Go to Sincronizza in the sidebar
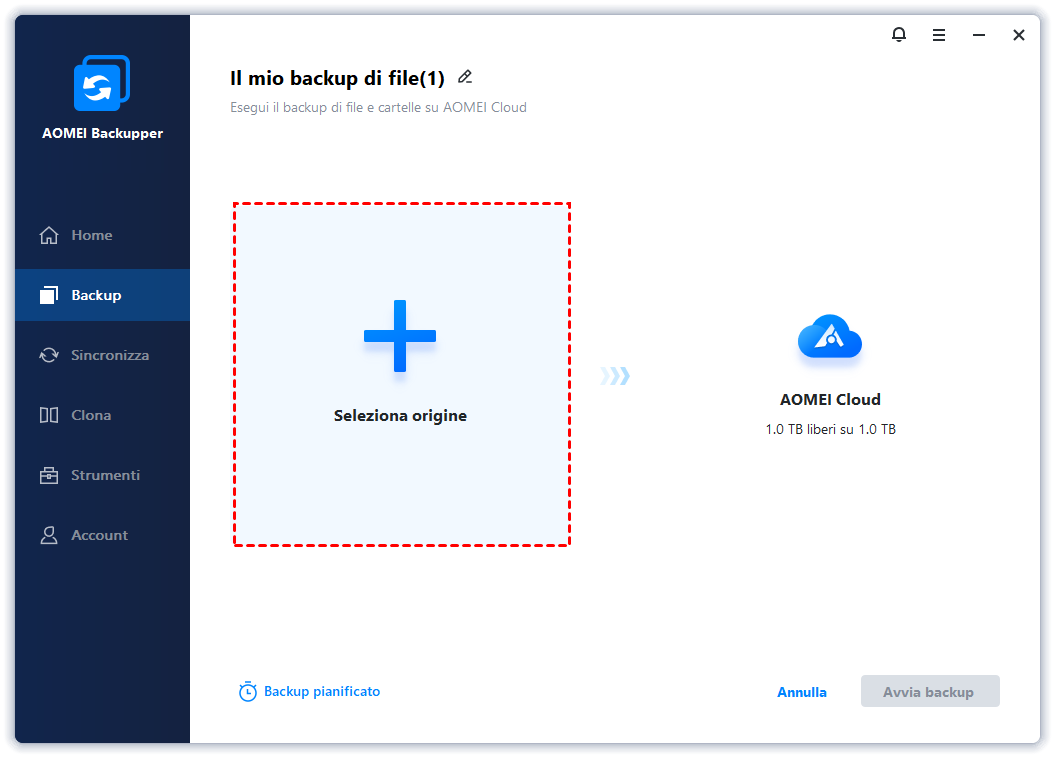Image resolution: width=1055 pixels, height=758 pixels. pyautogui.click(x=102, y=355)
